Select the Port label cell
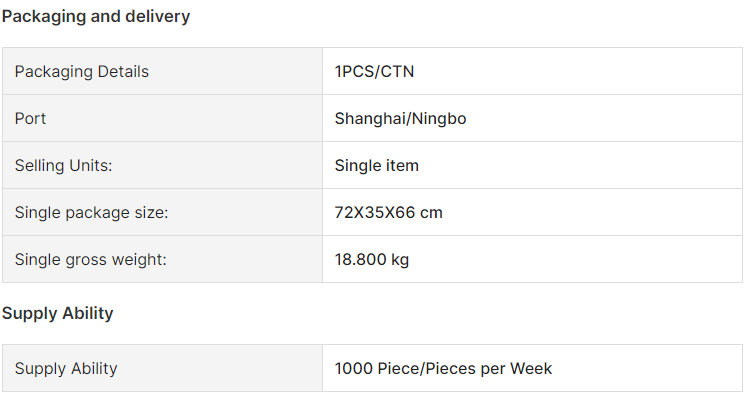The width and height of the screenshot is (746, 398). [162, 118]
